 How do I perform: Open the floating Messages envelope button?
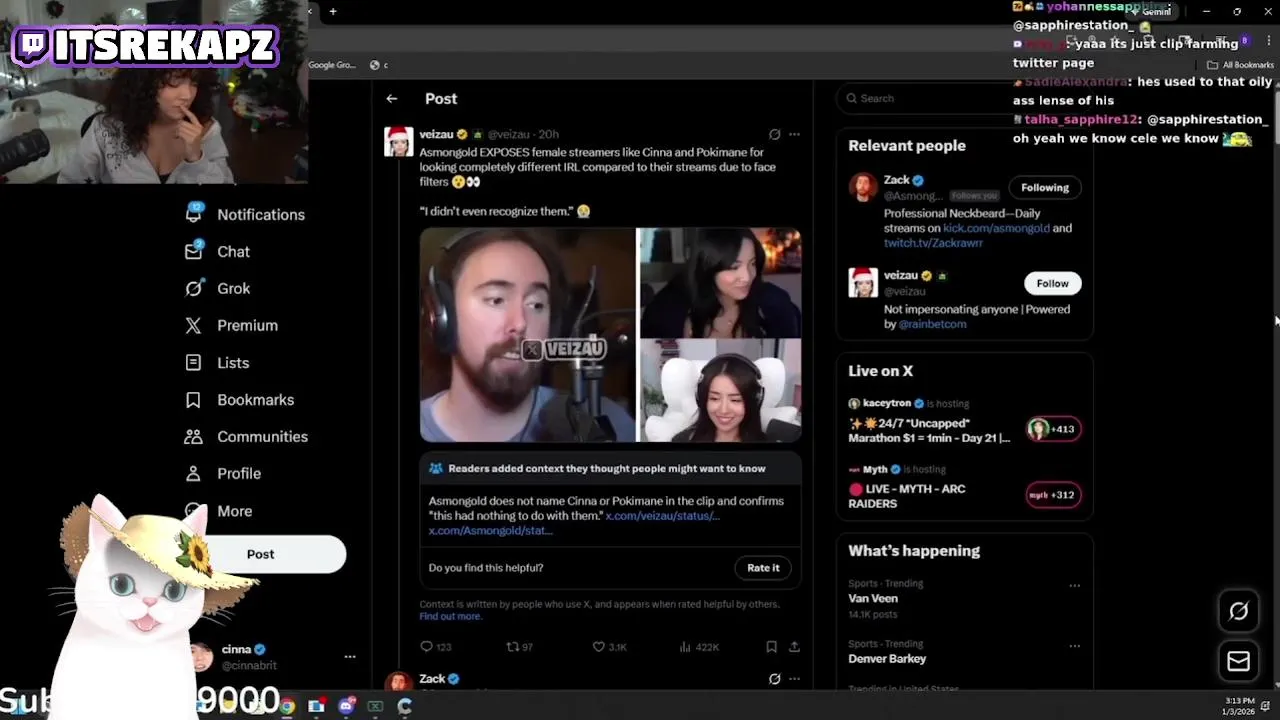click(x=1238, y=661)
